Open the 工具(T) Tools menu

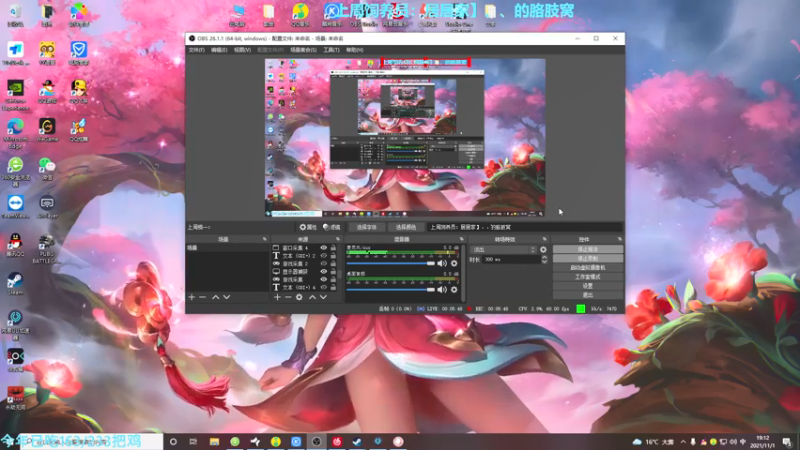point(331,50)
